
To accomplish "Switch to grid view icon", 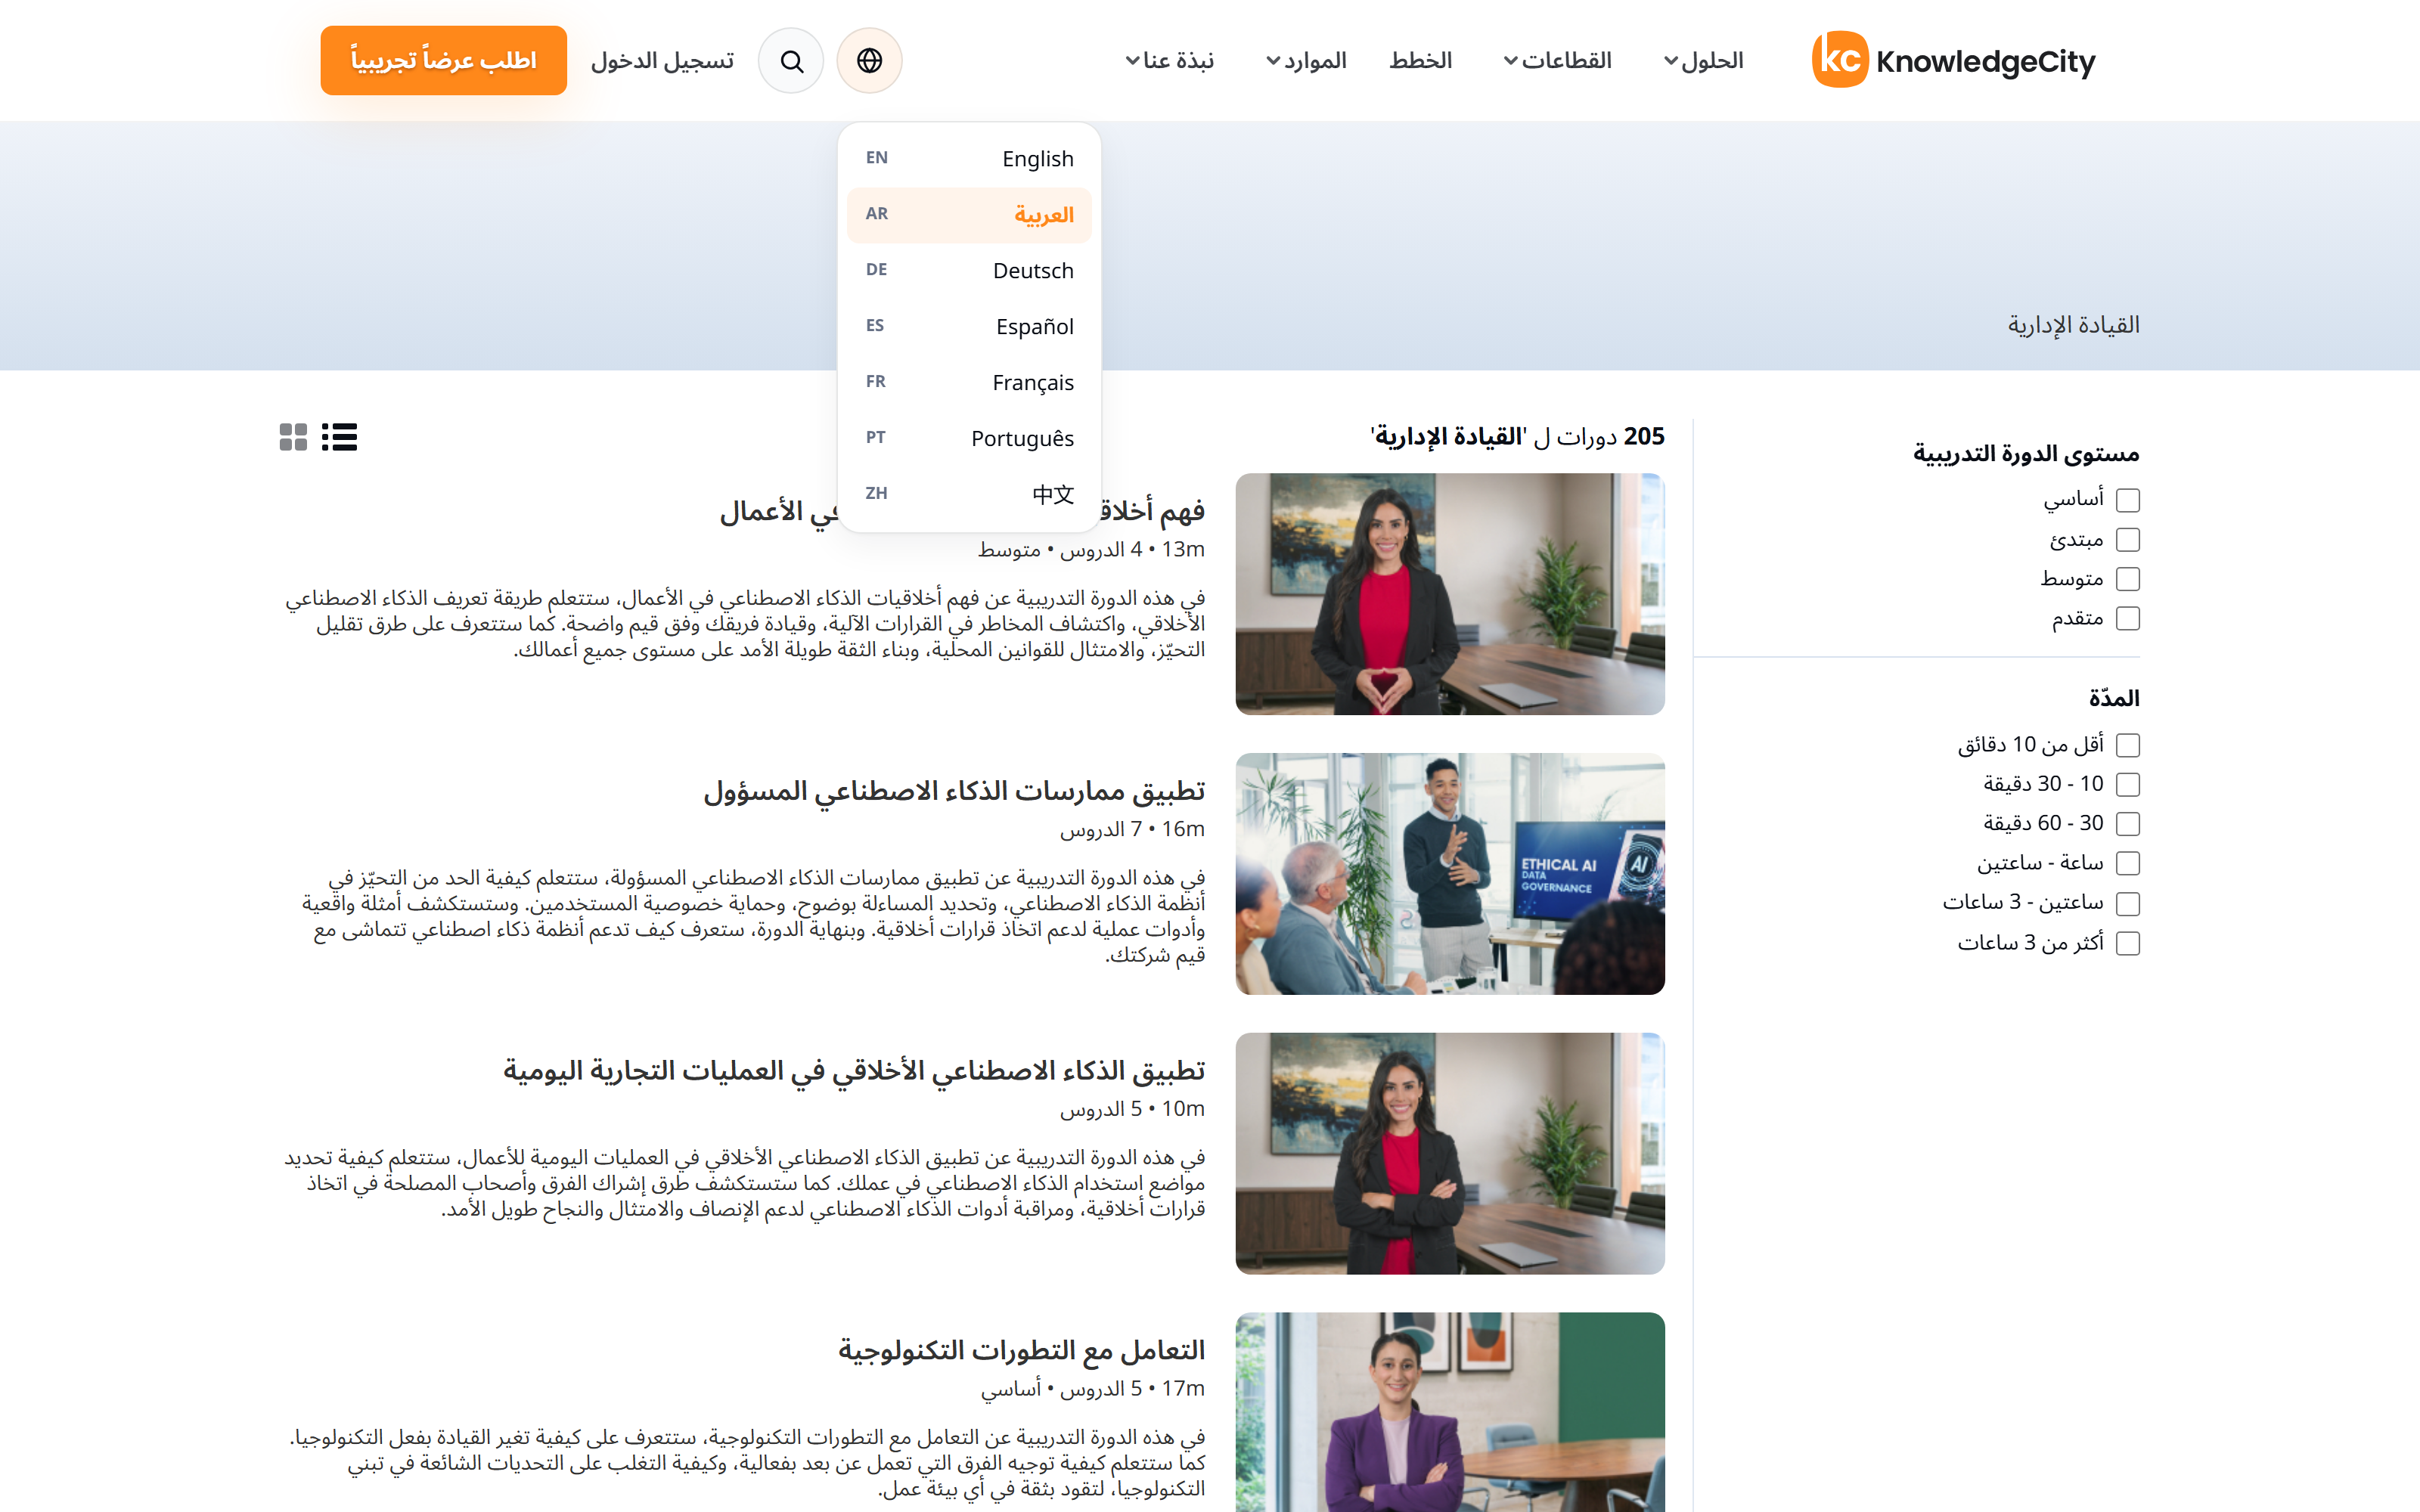I will tap(293, 437).
